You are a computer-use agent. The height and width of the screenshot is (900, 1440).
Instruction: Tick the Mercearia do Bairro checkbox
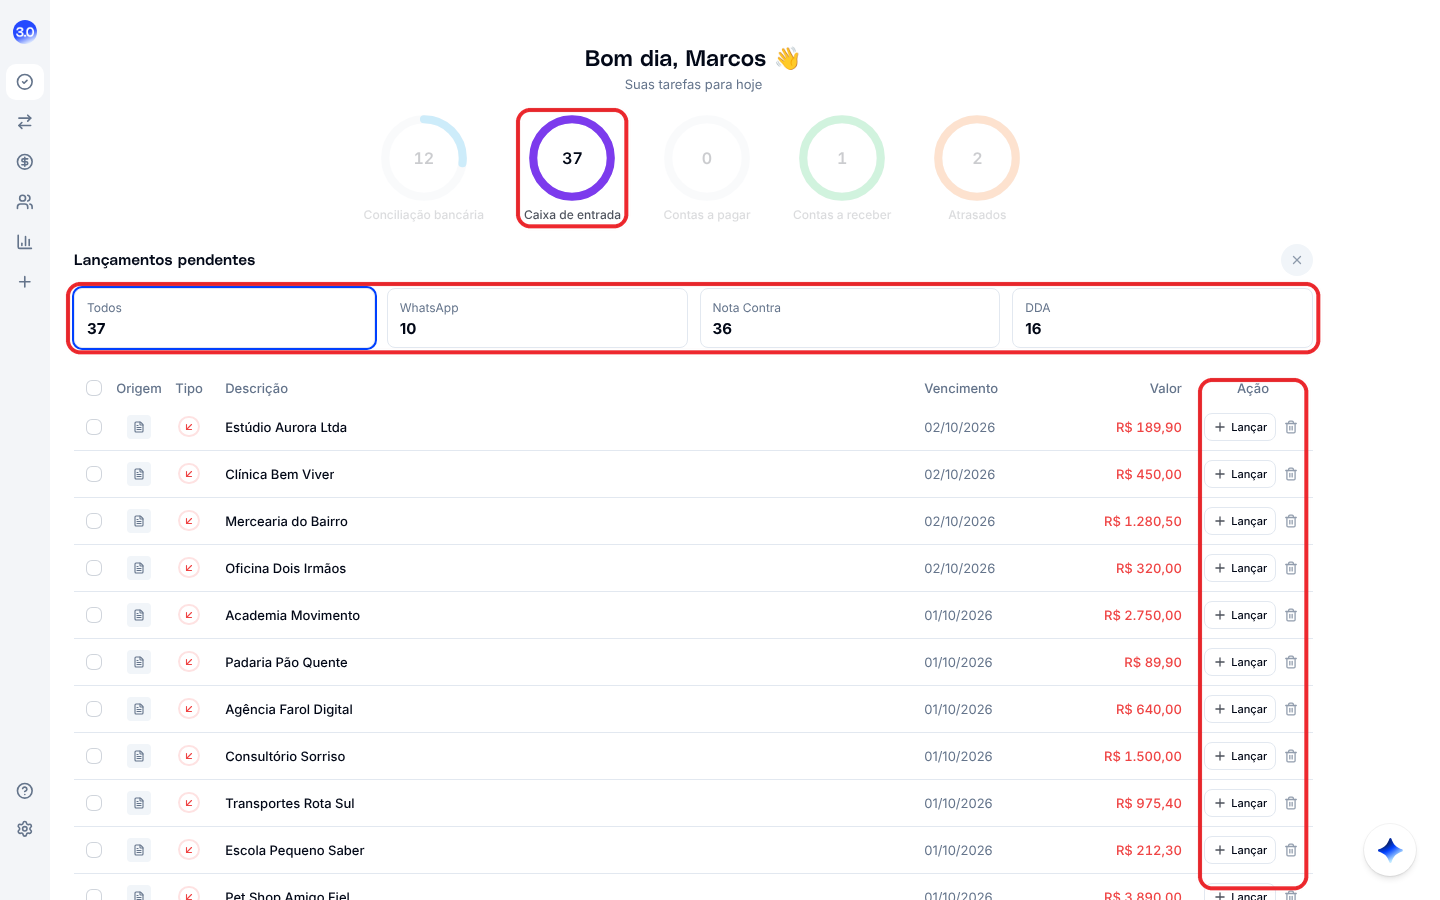click(94, 521)
